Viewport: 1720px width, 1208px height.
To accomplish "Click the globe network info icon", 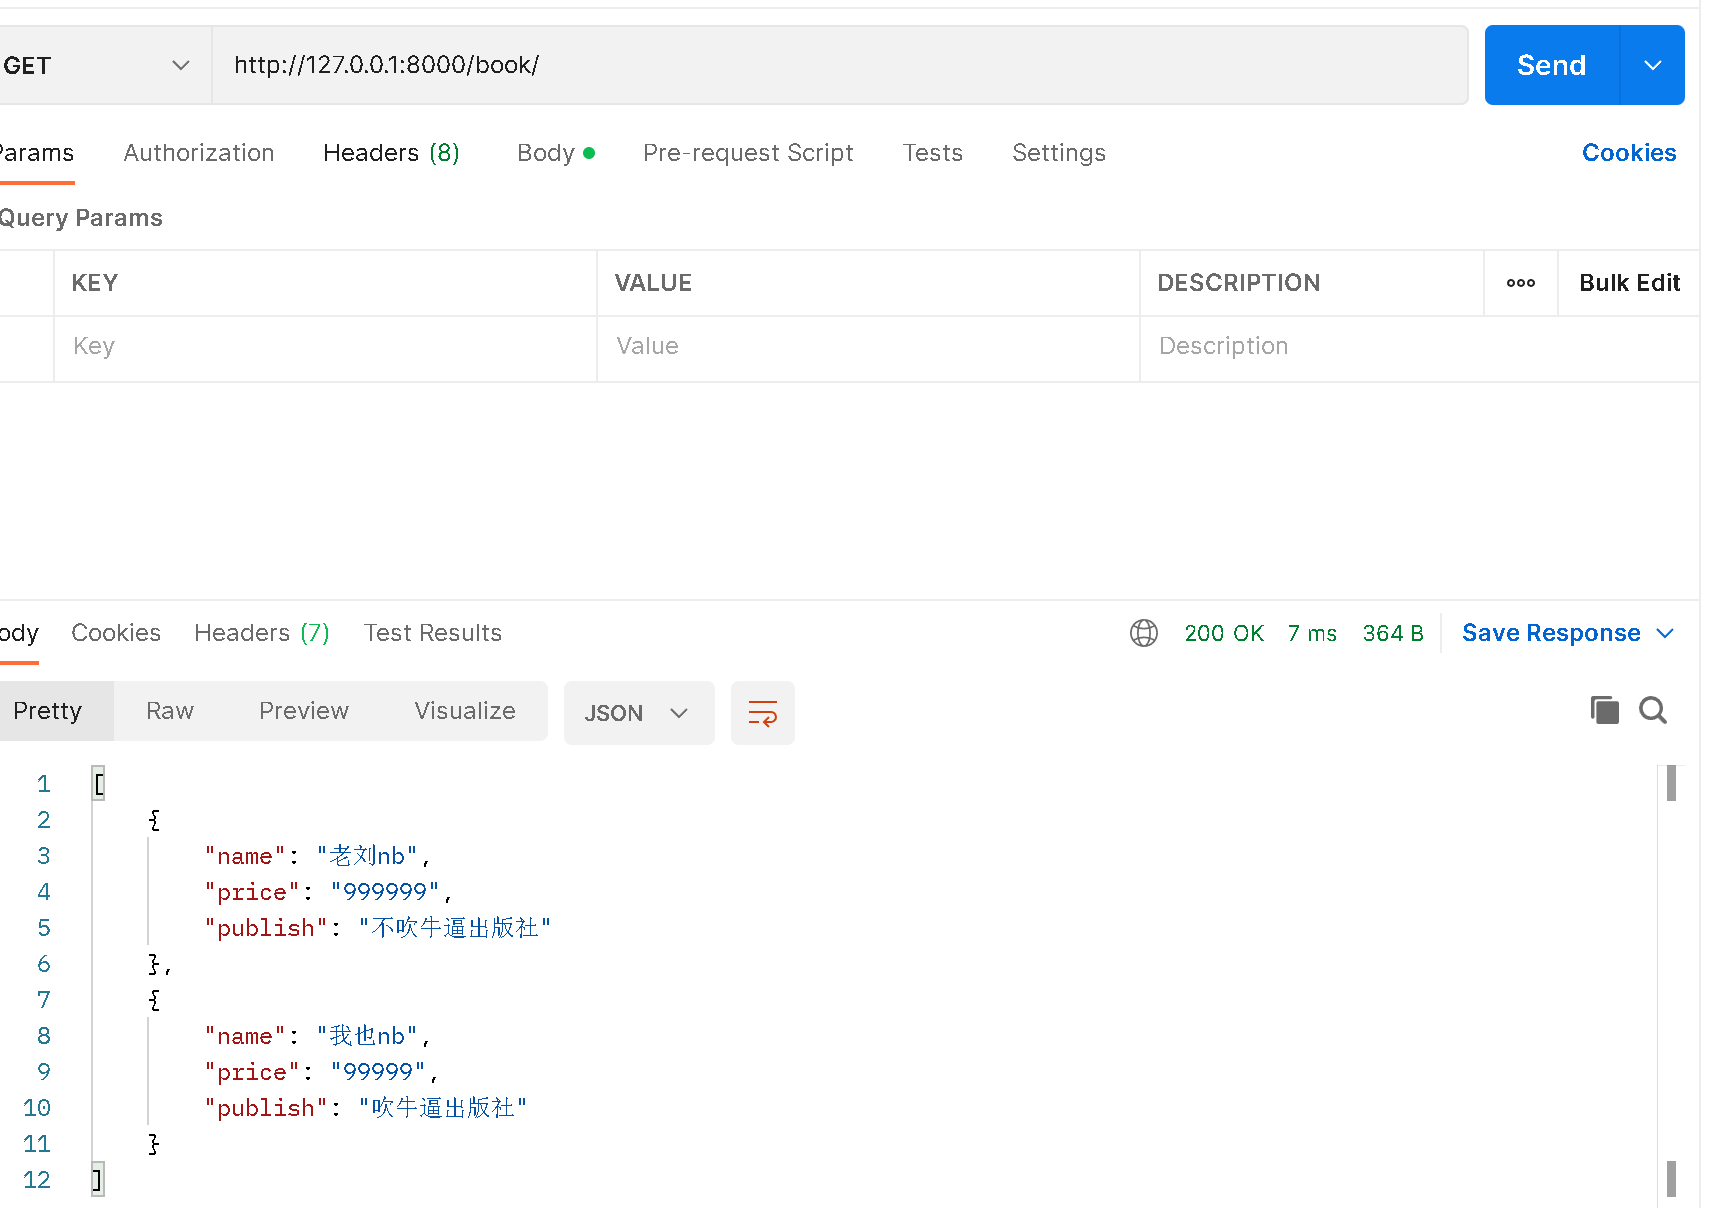I will pyautogui.click(x=1144, y=633).
